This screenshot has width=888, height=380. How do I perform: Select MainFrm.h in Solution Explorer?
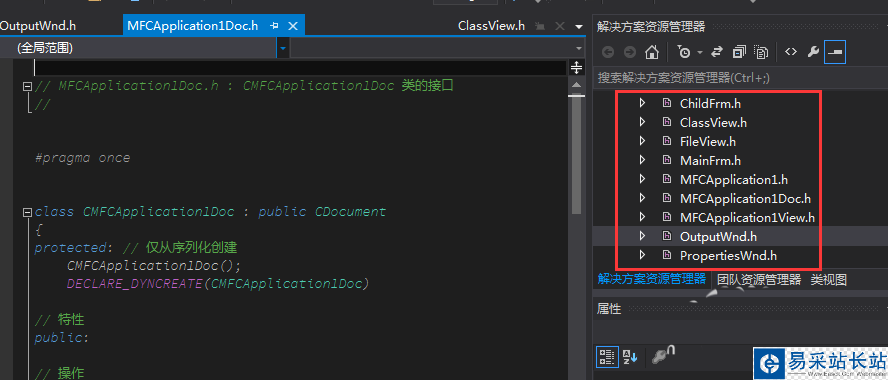pos(710,161)
